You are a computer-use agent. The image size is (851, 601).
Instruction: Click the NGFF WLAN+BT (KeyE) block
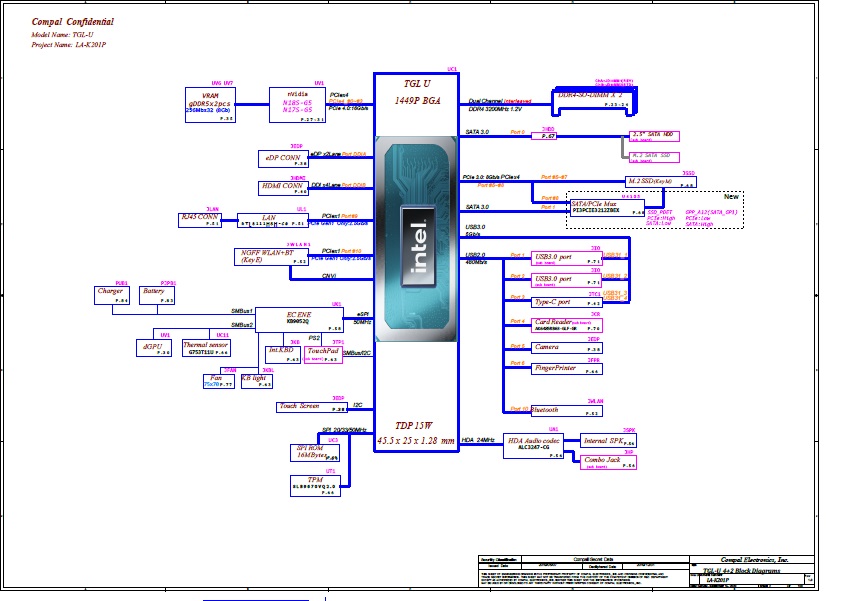pyautogui.click(x=272, y=257)
